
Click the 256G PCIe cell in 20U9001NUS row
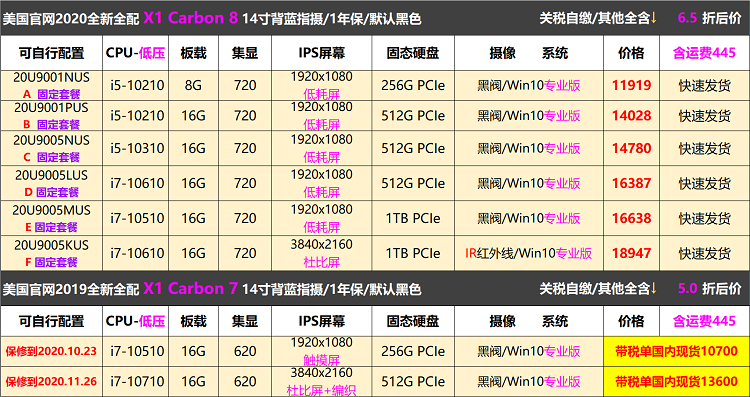coord(413,86)
